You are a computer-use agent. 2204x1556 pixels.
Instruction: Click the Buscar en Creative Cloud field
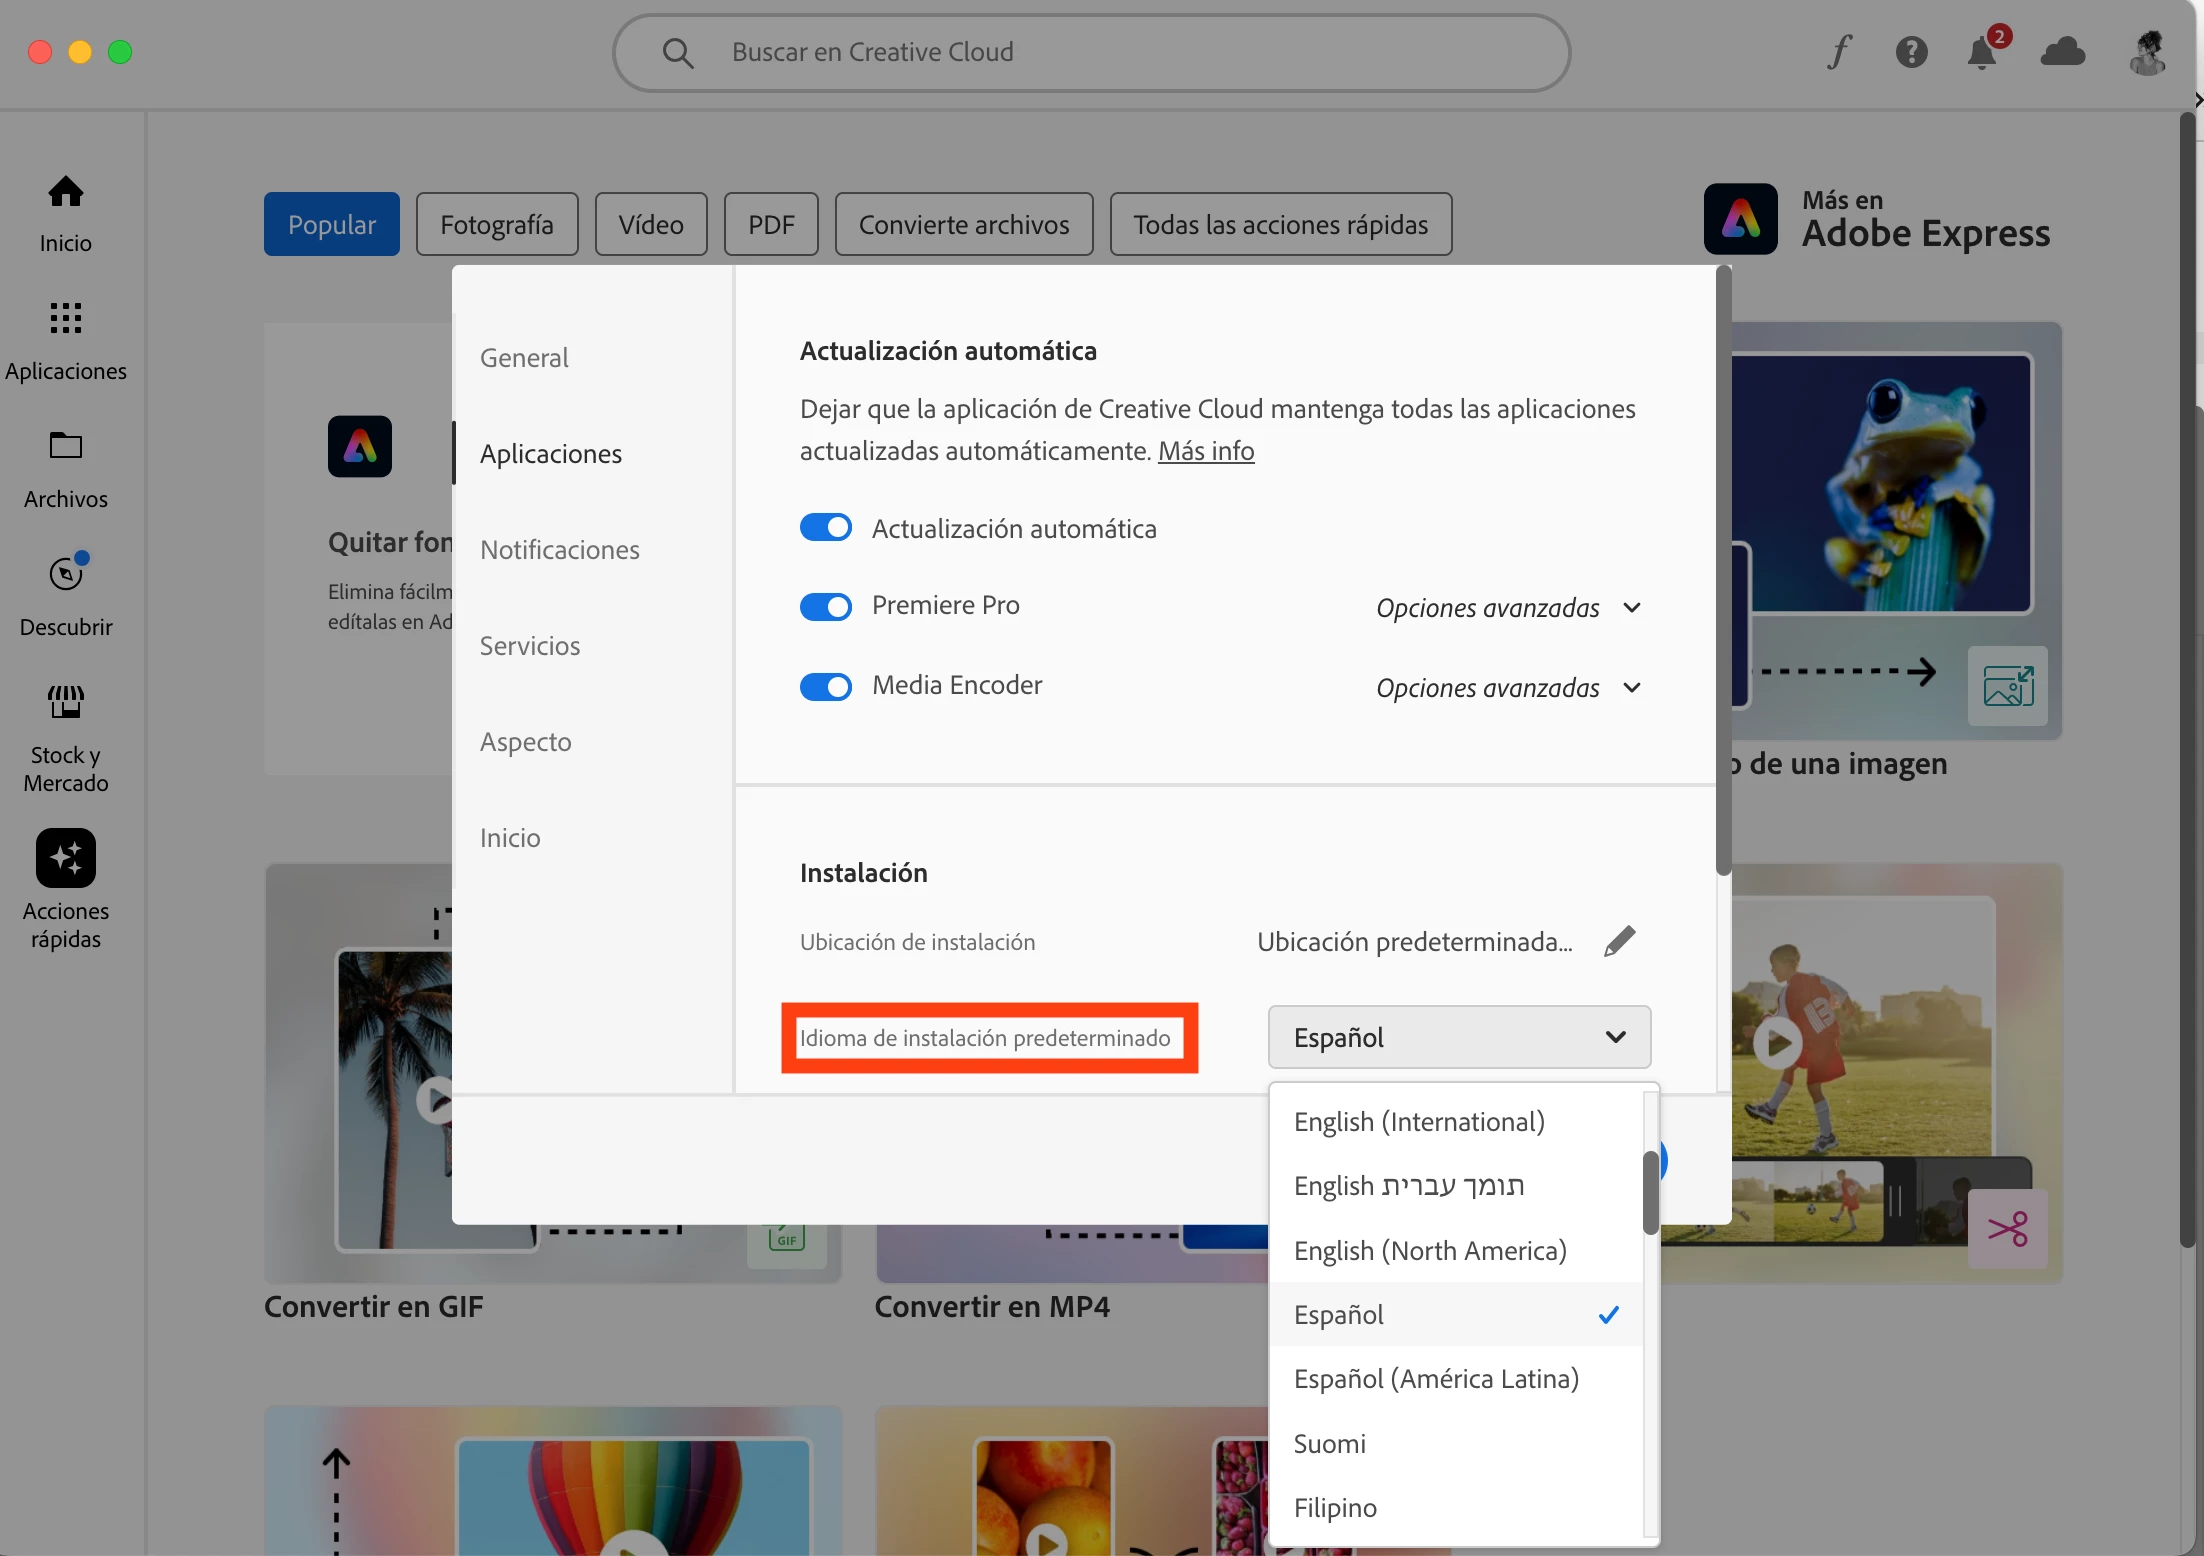coord(1090,52)
